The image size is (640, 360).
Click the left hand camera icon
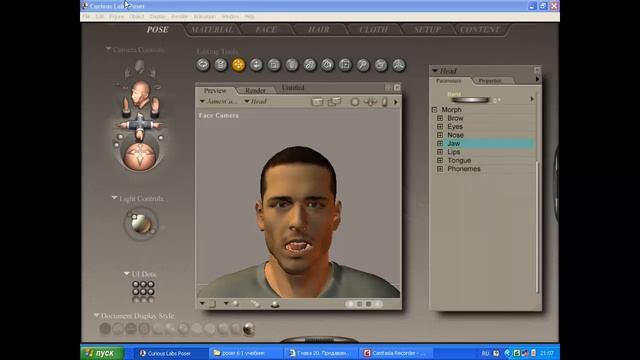pos(126,107)
